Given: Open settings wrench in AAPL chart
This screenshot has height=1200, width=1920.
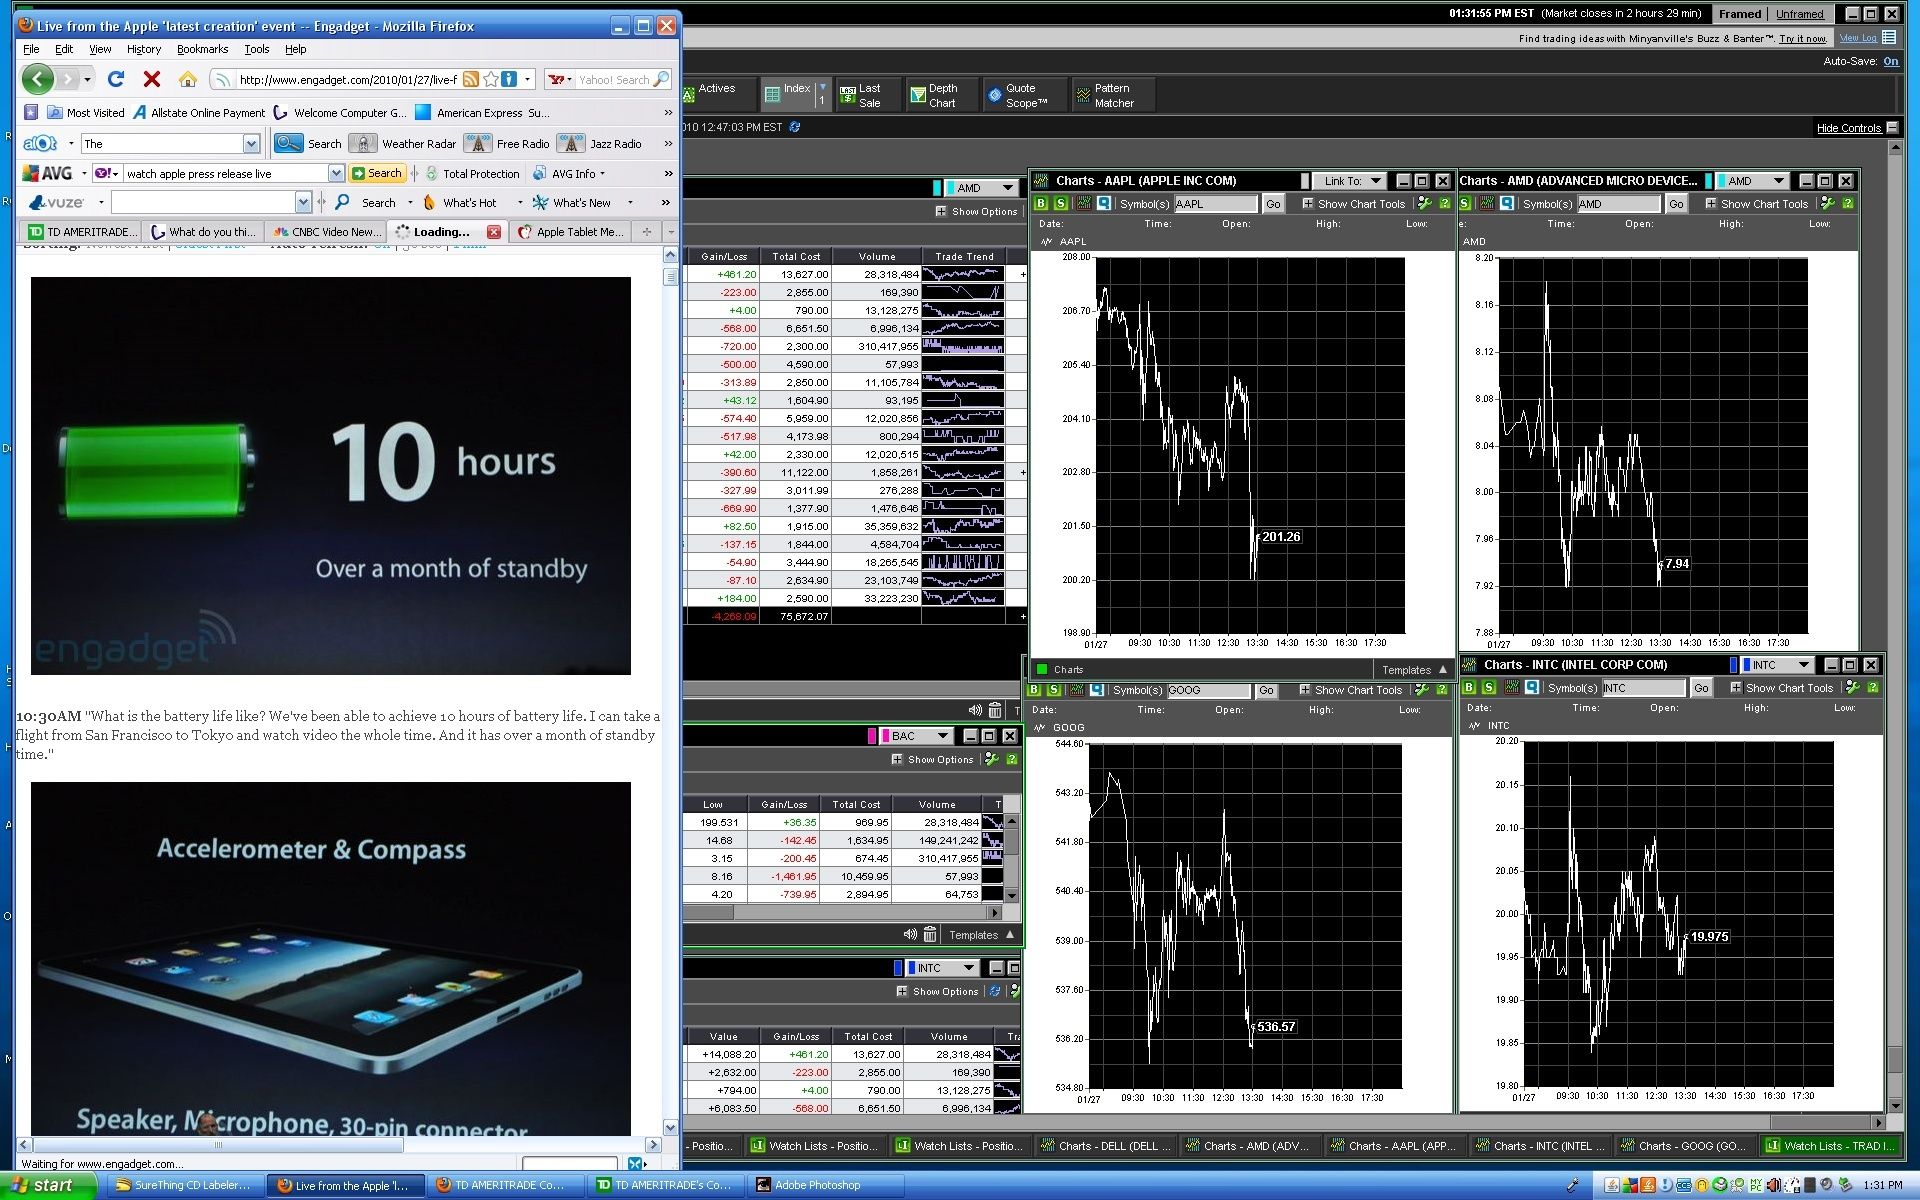Looking at the screenshot, I should pyautogui.click(x=1425, y=204).
